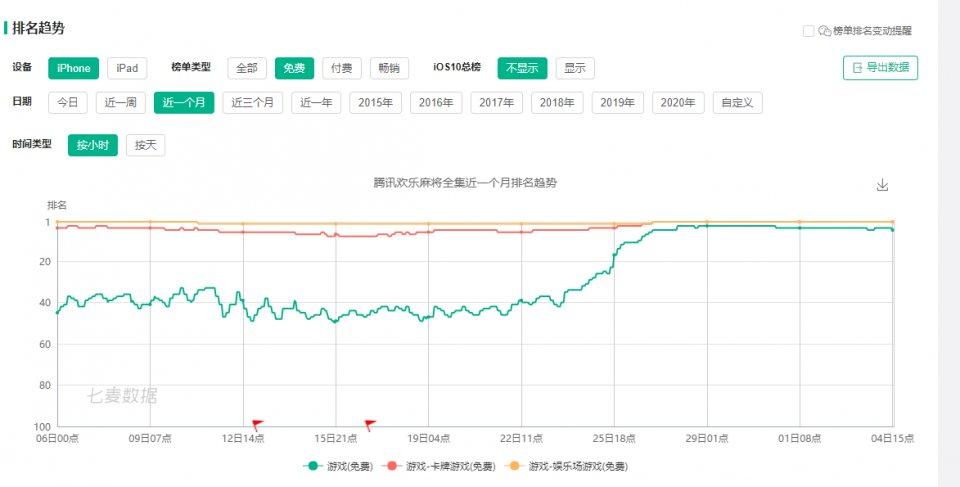
Task: Select the 2015年 date range
Action: click(x=375, y=103)
